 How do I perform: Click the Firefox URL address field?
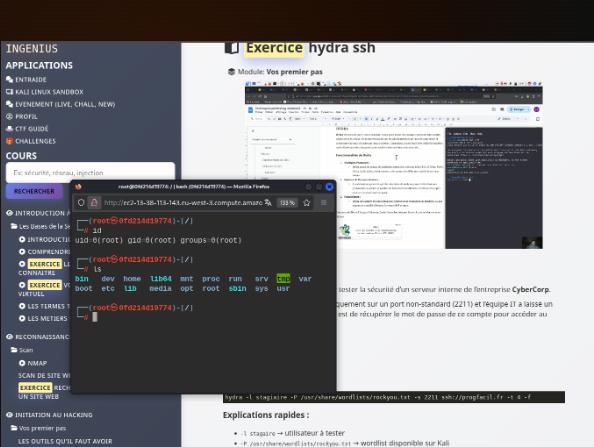[183, 203]
